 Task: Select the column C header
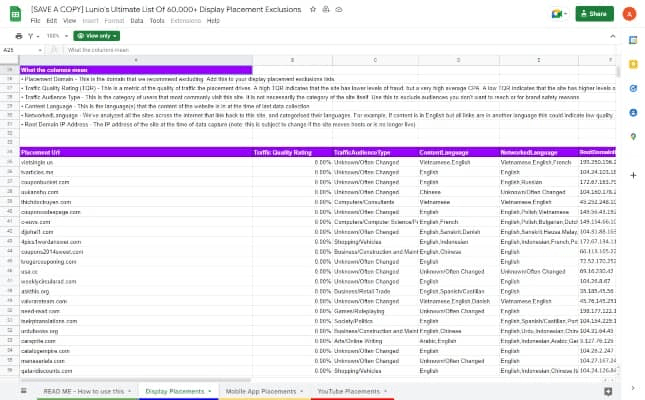click(375, 60)
